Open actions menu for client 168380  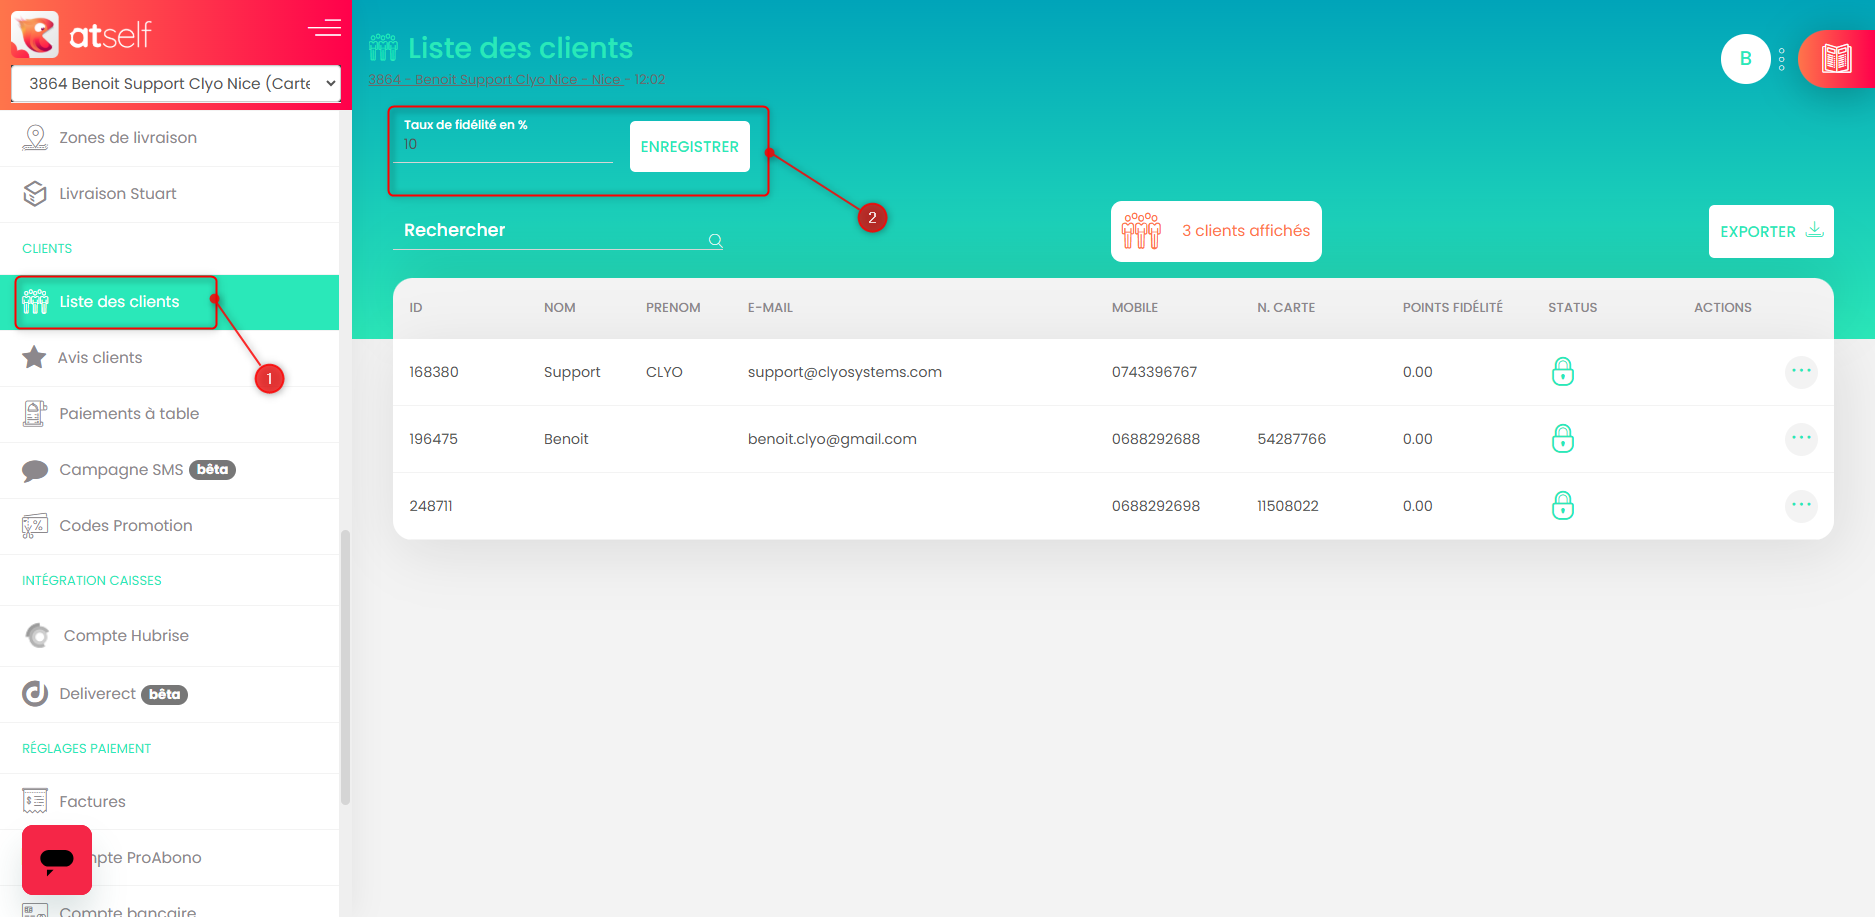point(1800,372)
